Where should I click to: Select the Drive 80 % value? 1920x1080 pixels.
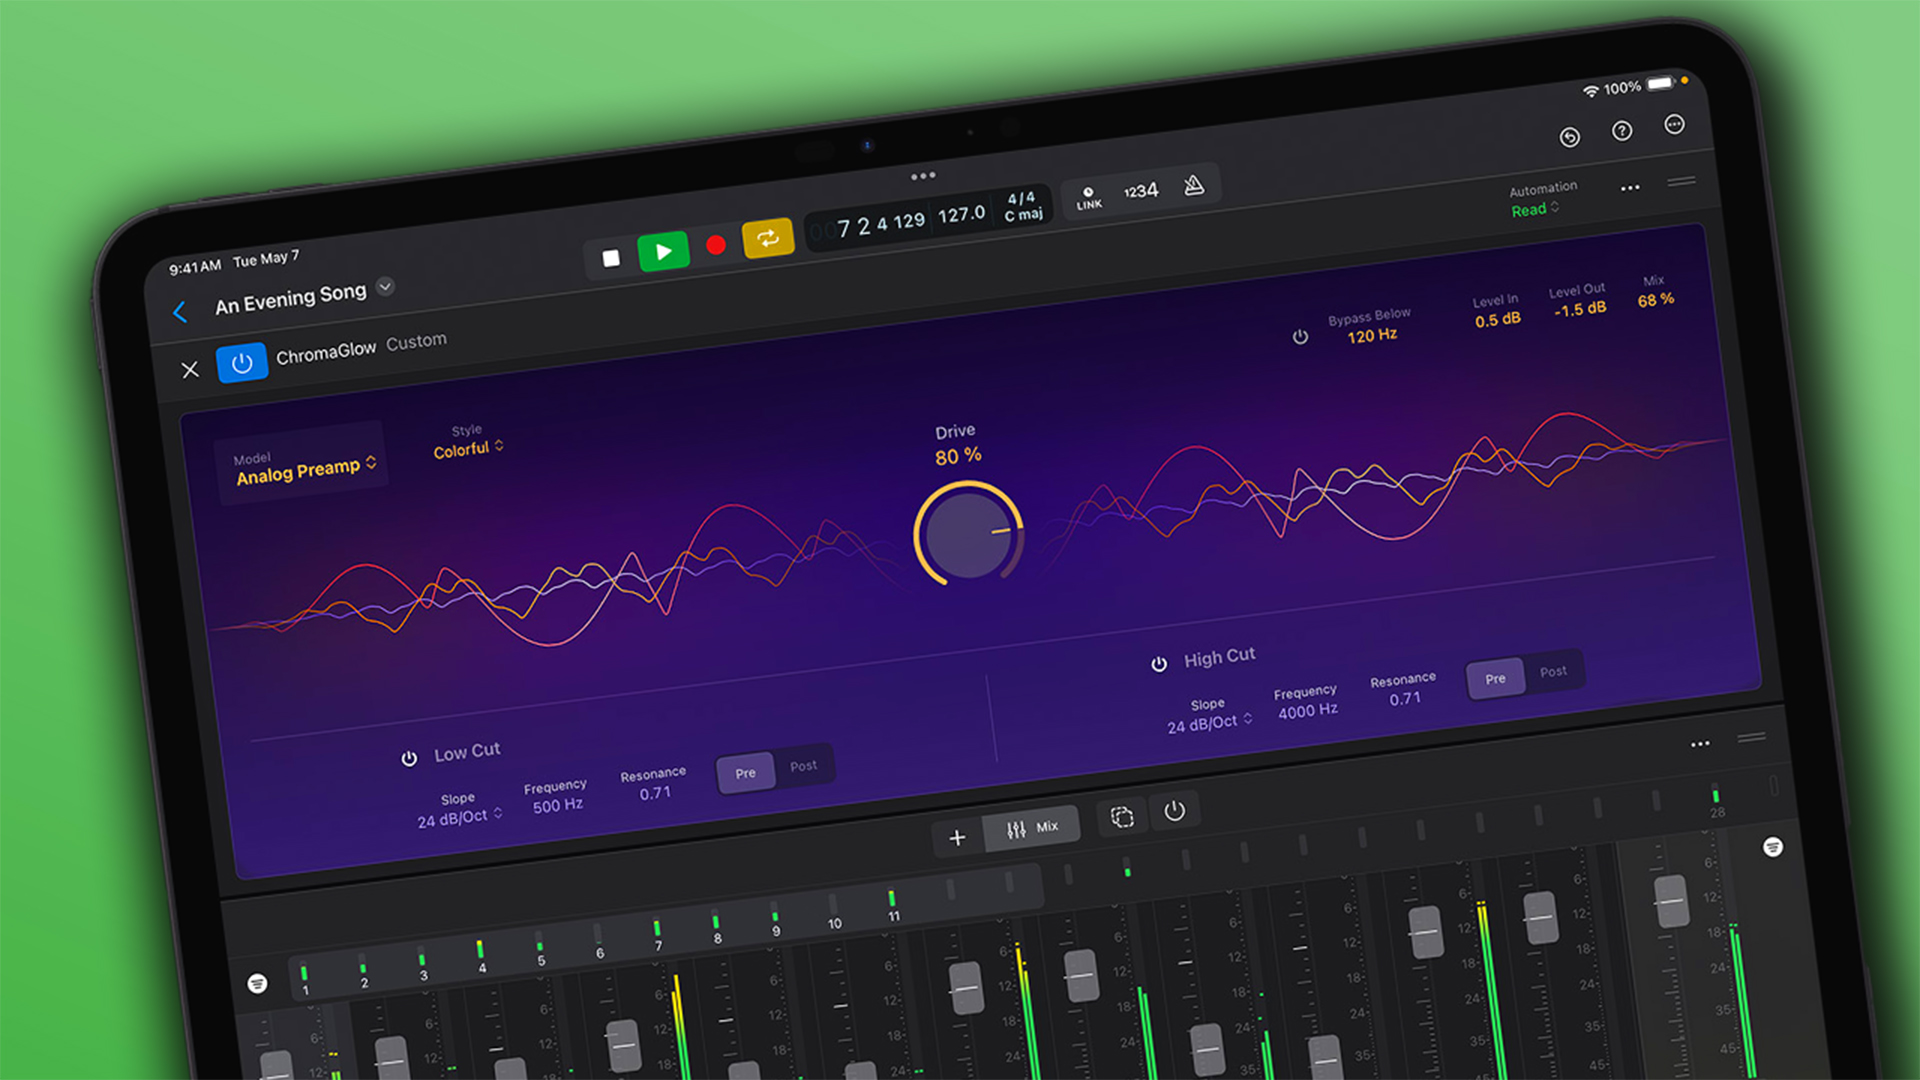pyautogui.click(x=958, y=456)
